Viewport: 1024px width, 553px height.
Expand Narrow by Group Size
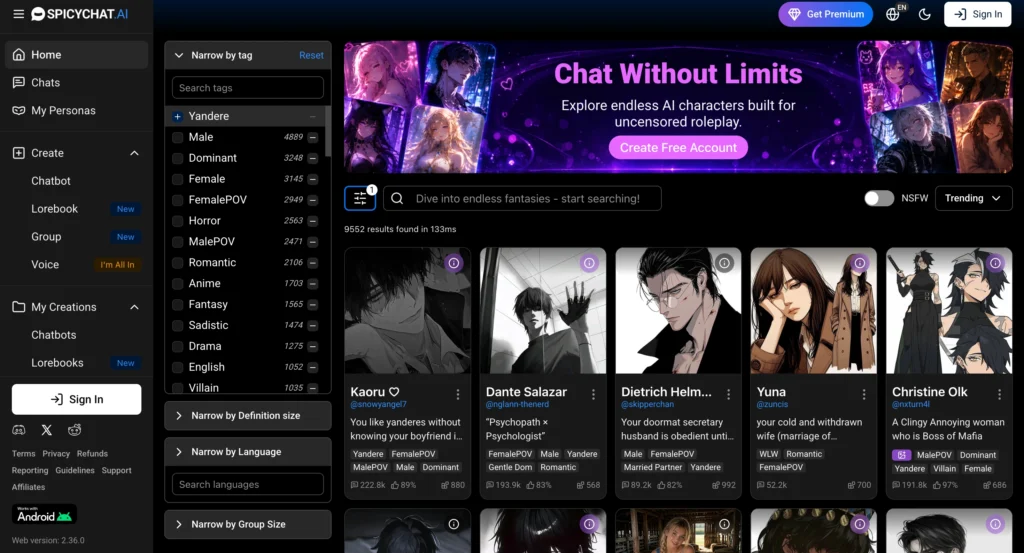(x=248, y=524)
